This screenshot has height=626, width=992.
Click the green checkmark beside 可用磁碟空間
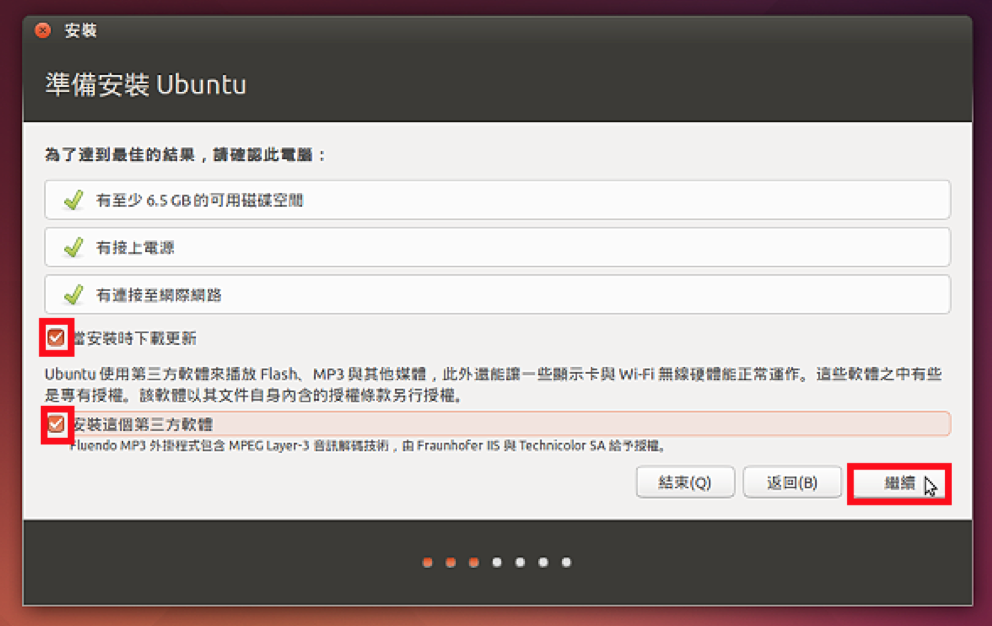(x=74, y=200)
